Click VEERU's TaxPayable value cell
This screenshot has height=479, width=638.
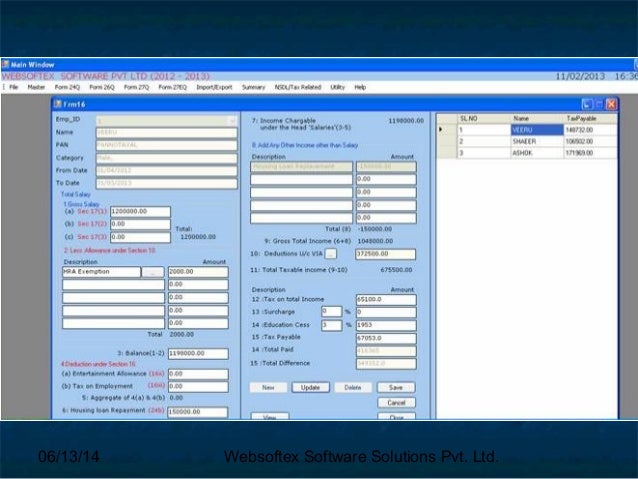coord(590,130)
